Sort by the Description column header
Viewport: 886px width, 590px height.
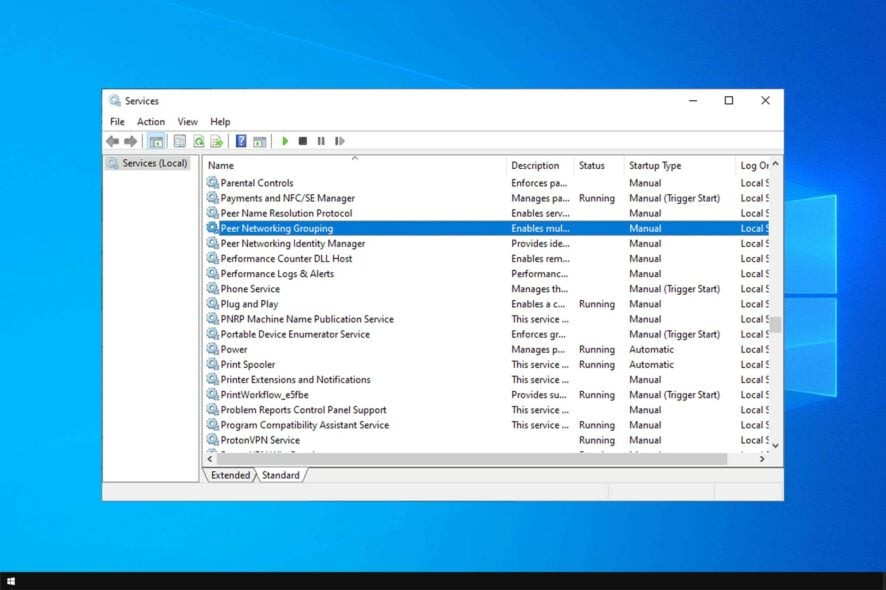(x=540, y=165)
